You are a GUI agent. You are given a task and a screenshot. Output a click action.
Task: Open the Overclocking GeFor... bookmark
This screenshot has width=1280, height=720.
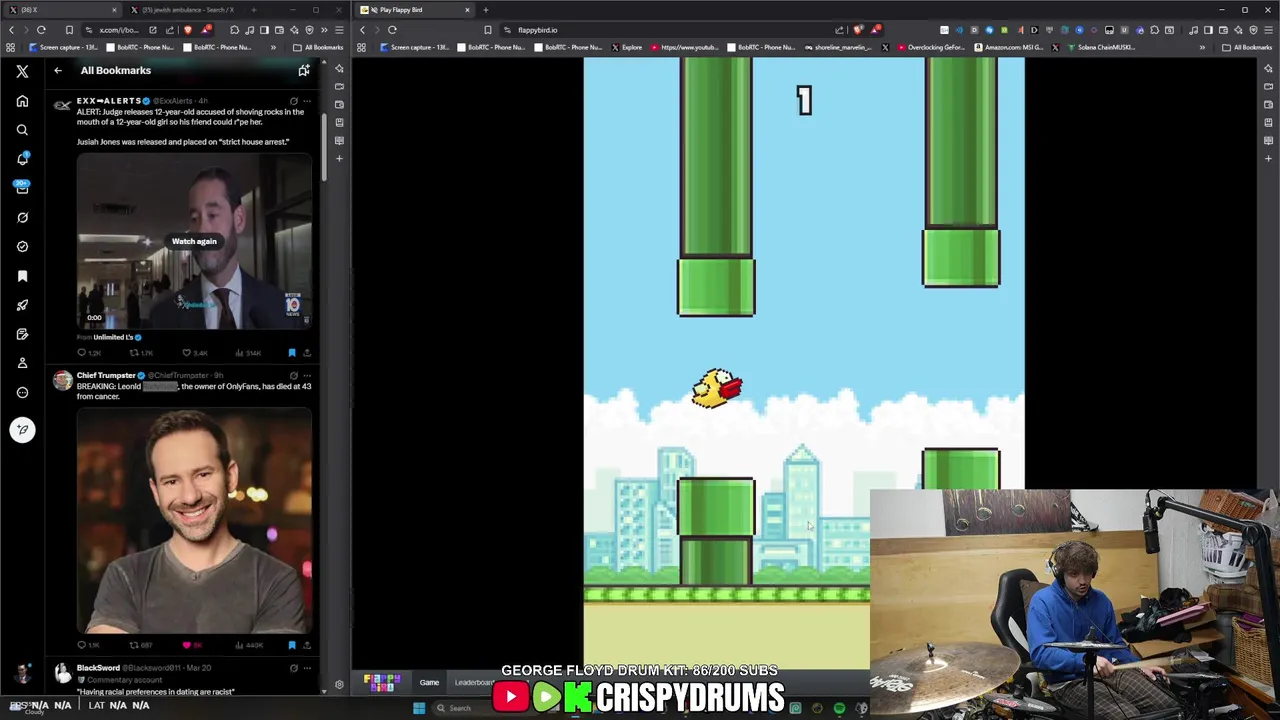click(931, 47)
